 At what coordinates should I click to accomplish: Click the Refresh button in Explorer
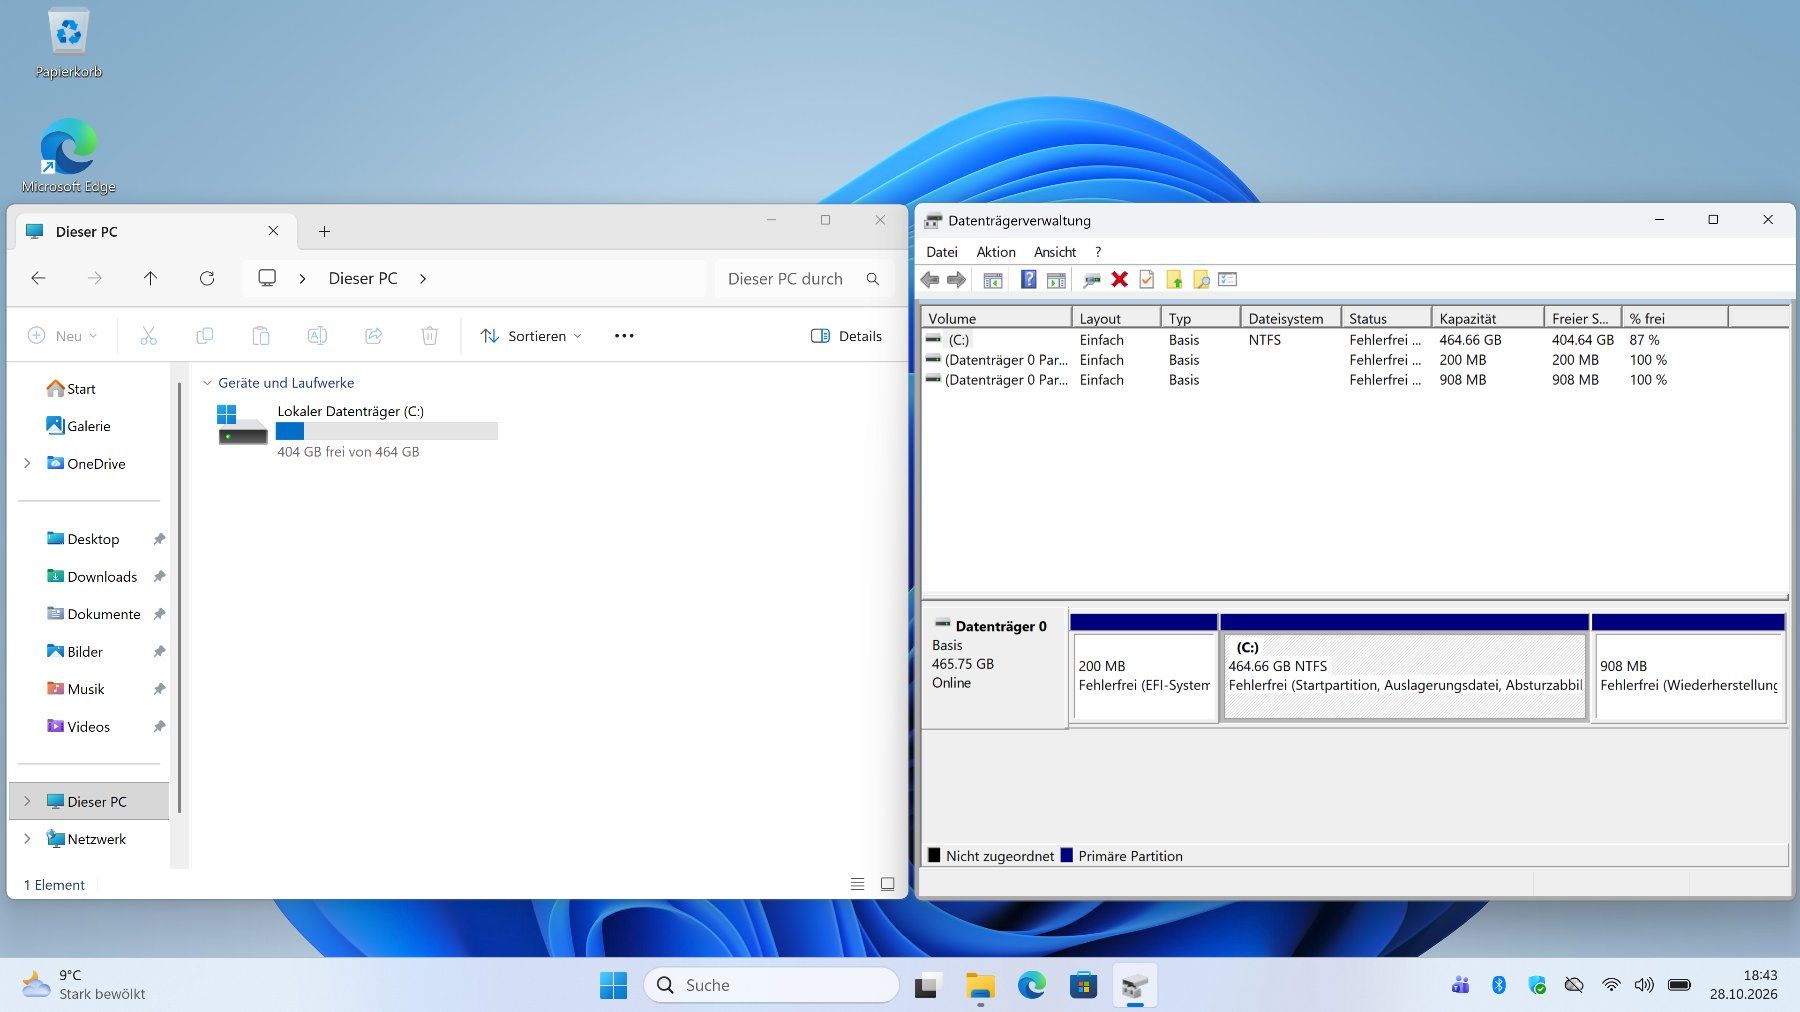(x=207, y=278)
